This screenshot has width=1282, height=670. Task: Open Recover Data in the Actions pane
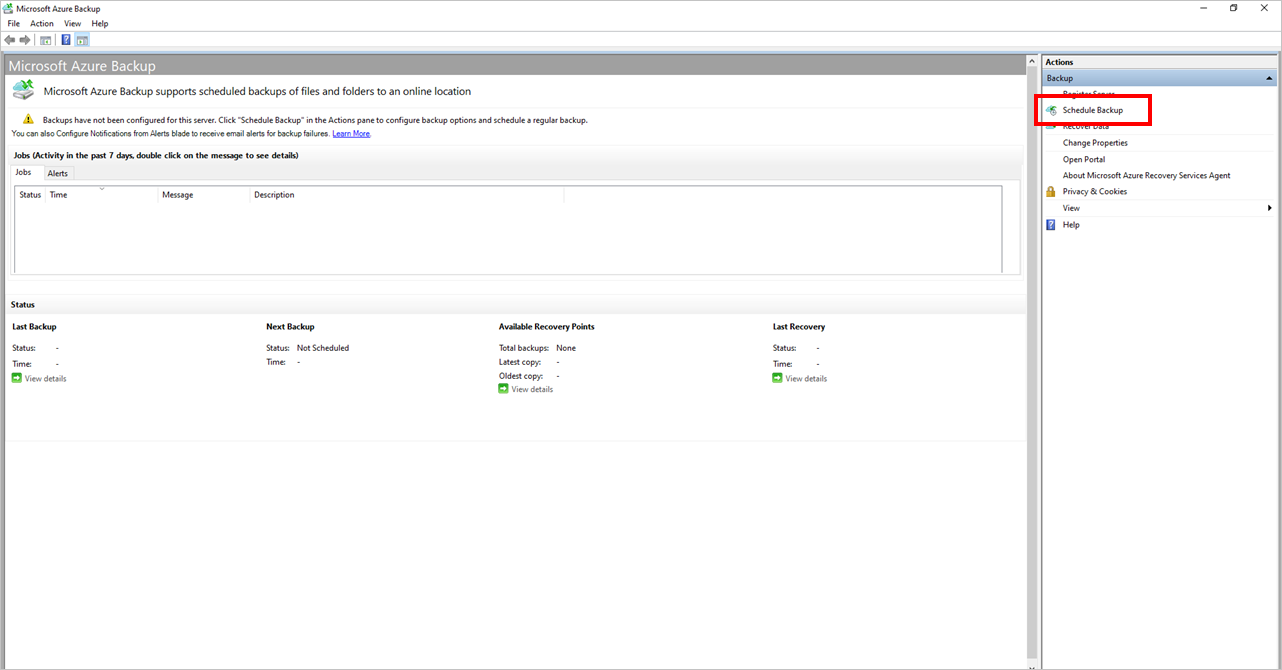pos(1085,126)
